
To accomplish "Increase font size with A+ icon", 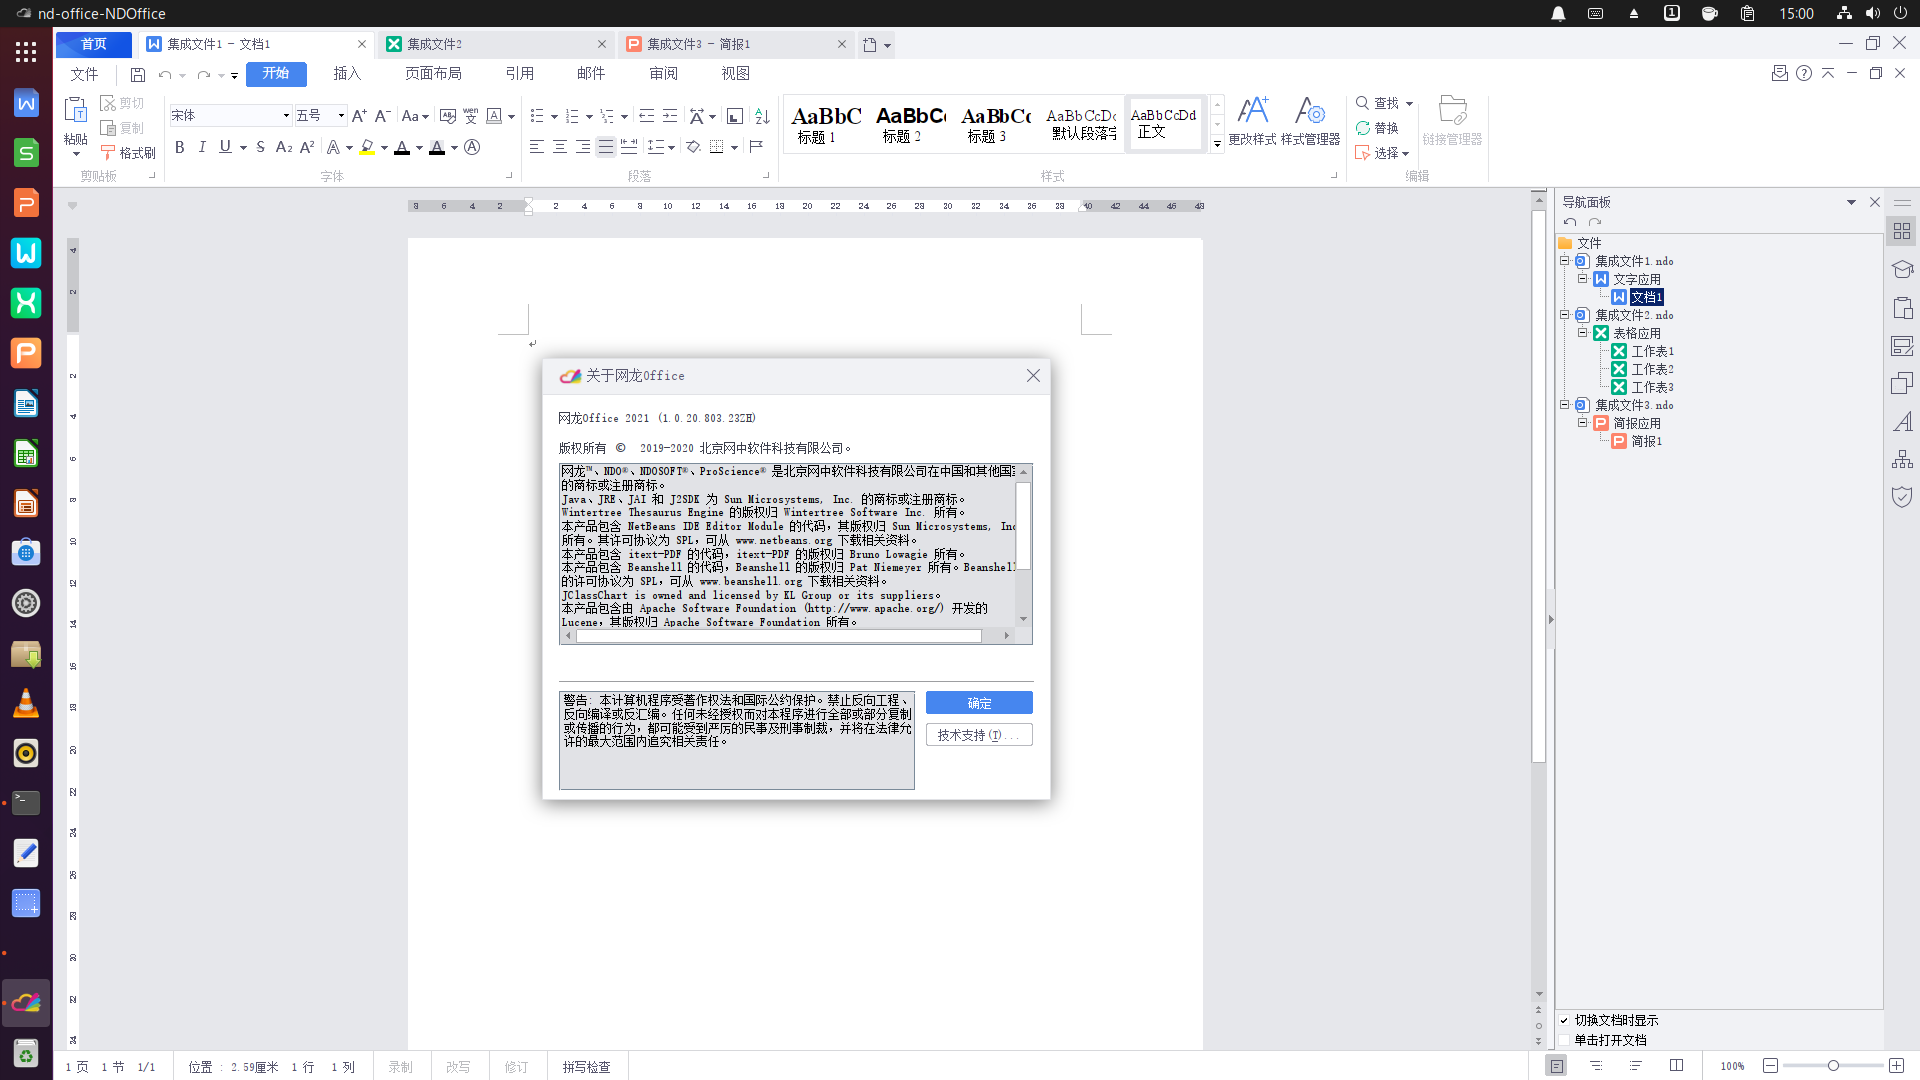I will tap(359, 116).
